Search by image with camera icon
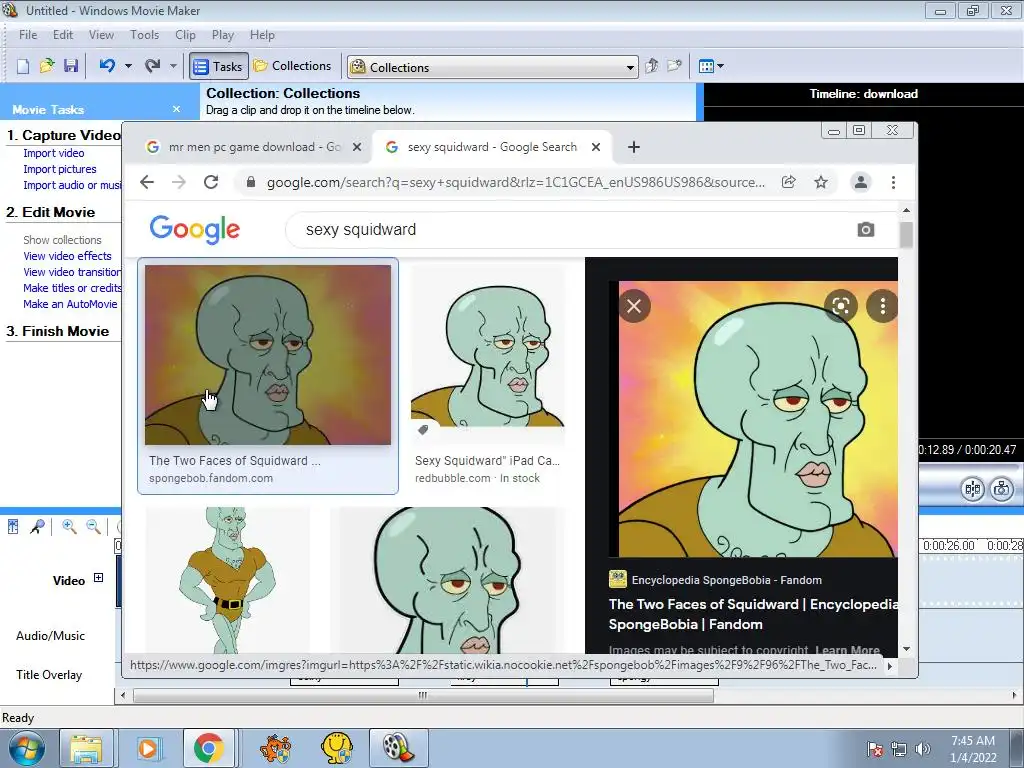The width and height of the screenshot is (1024, 768). pos(865,230)
